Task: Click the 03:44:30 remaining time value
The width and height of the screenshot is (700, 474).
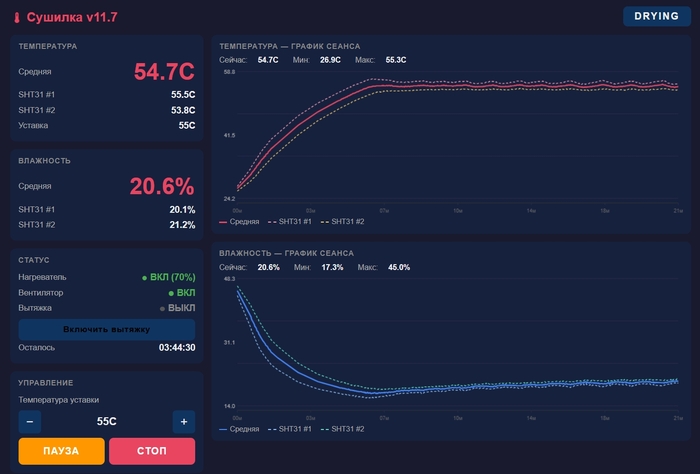Action: pos(177,347)
